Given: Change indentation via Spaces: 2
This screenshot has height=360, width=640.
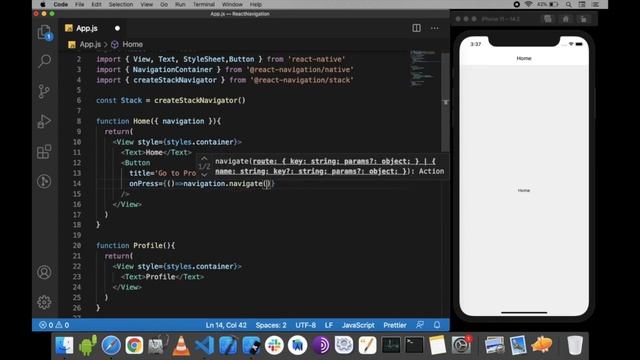Looking at the screenshot, I should click(x=271, y=325).
